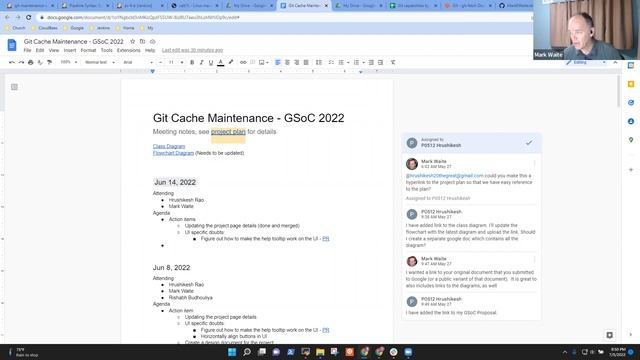This screenshot has height=360, width=640.
Task: Open the Flowchart Diagram link
Action: coord(173,153)
